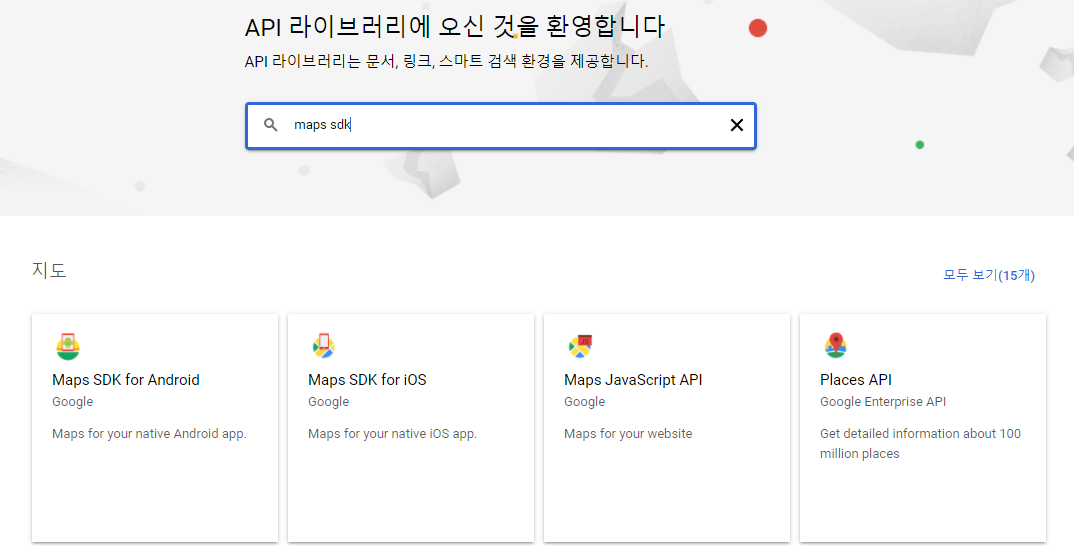1074x559 pixels.
Task: Clear the search field with the X icon
Action: point(736,125)
